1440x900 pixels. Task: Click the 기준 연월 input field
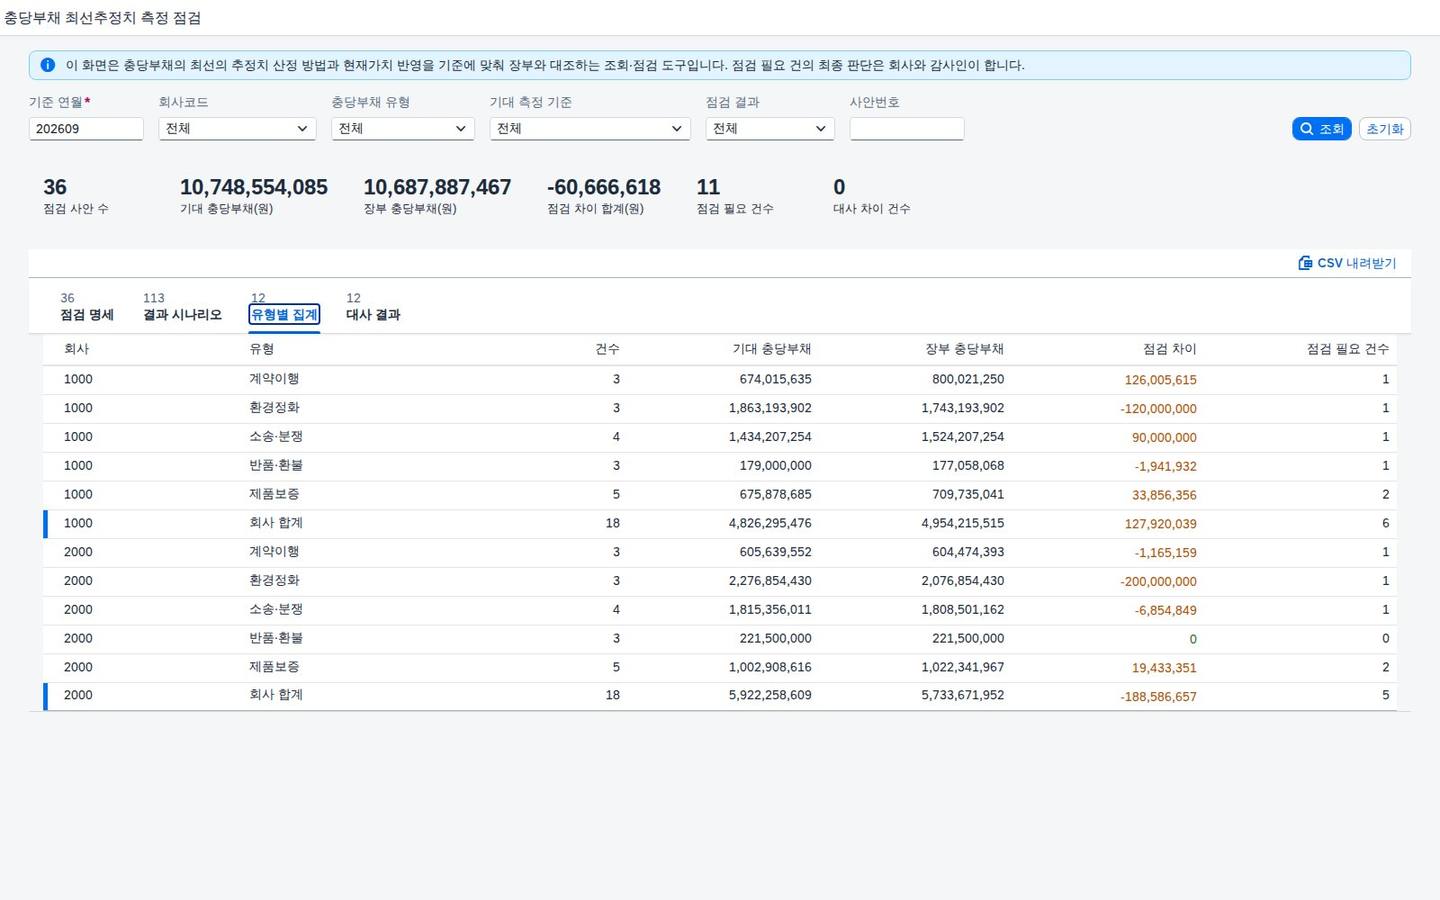pyautogui.click(x=86, y=129)
